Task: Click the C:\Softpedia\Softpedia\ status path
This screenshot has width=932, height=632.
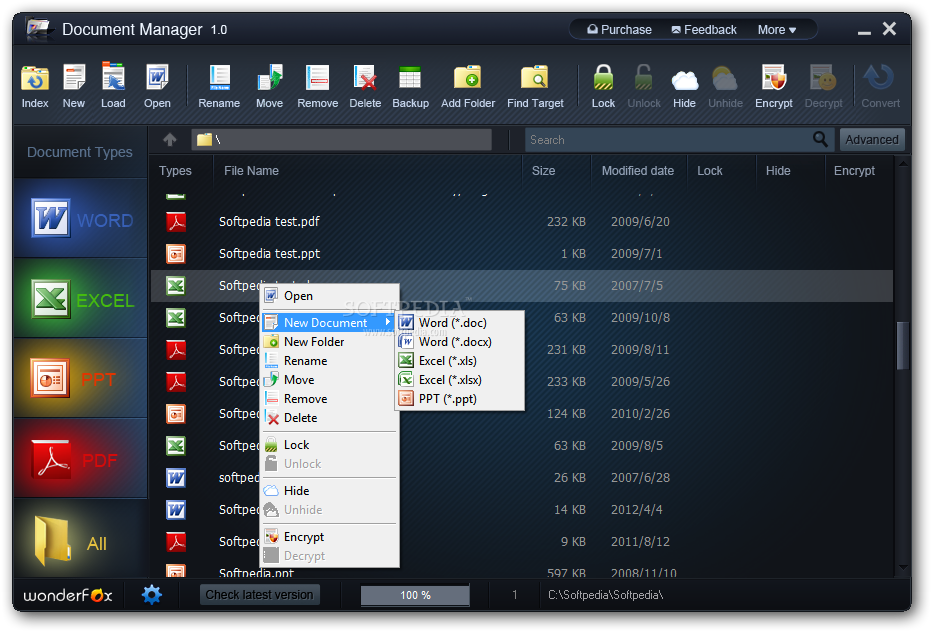Action: [605, 595]
